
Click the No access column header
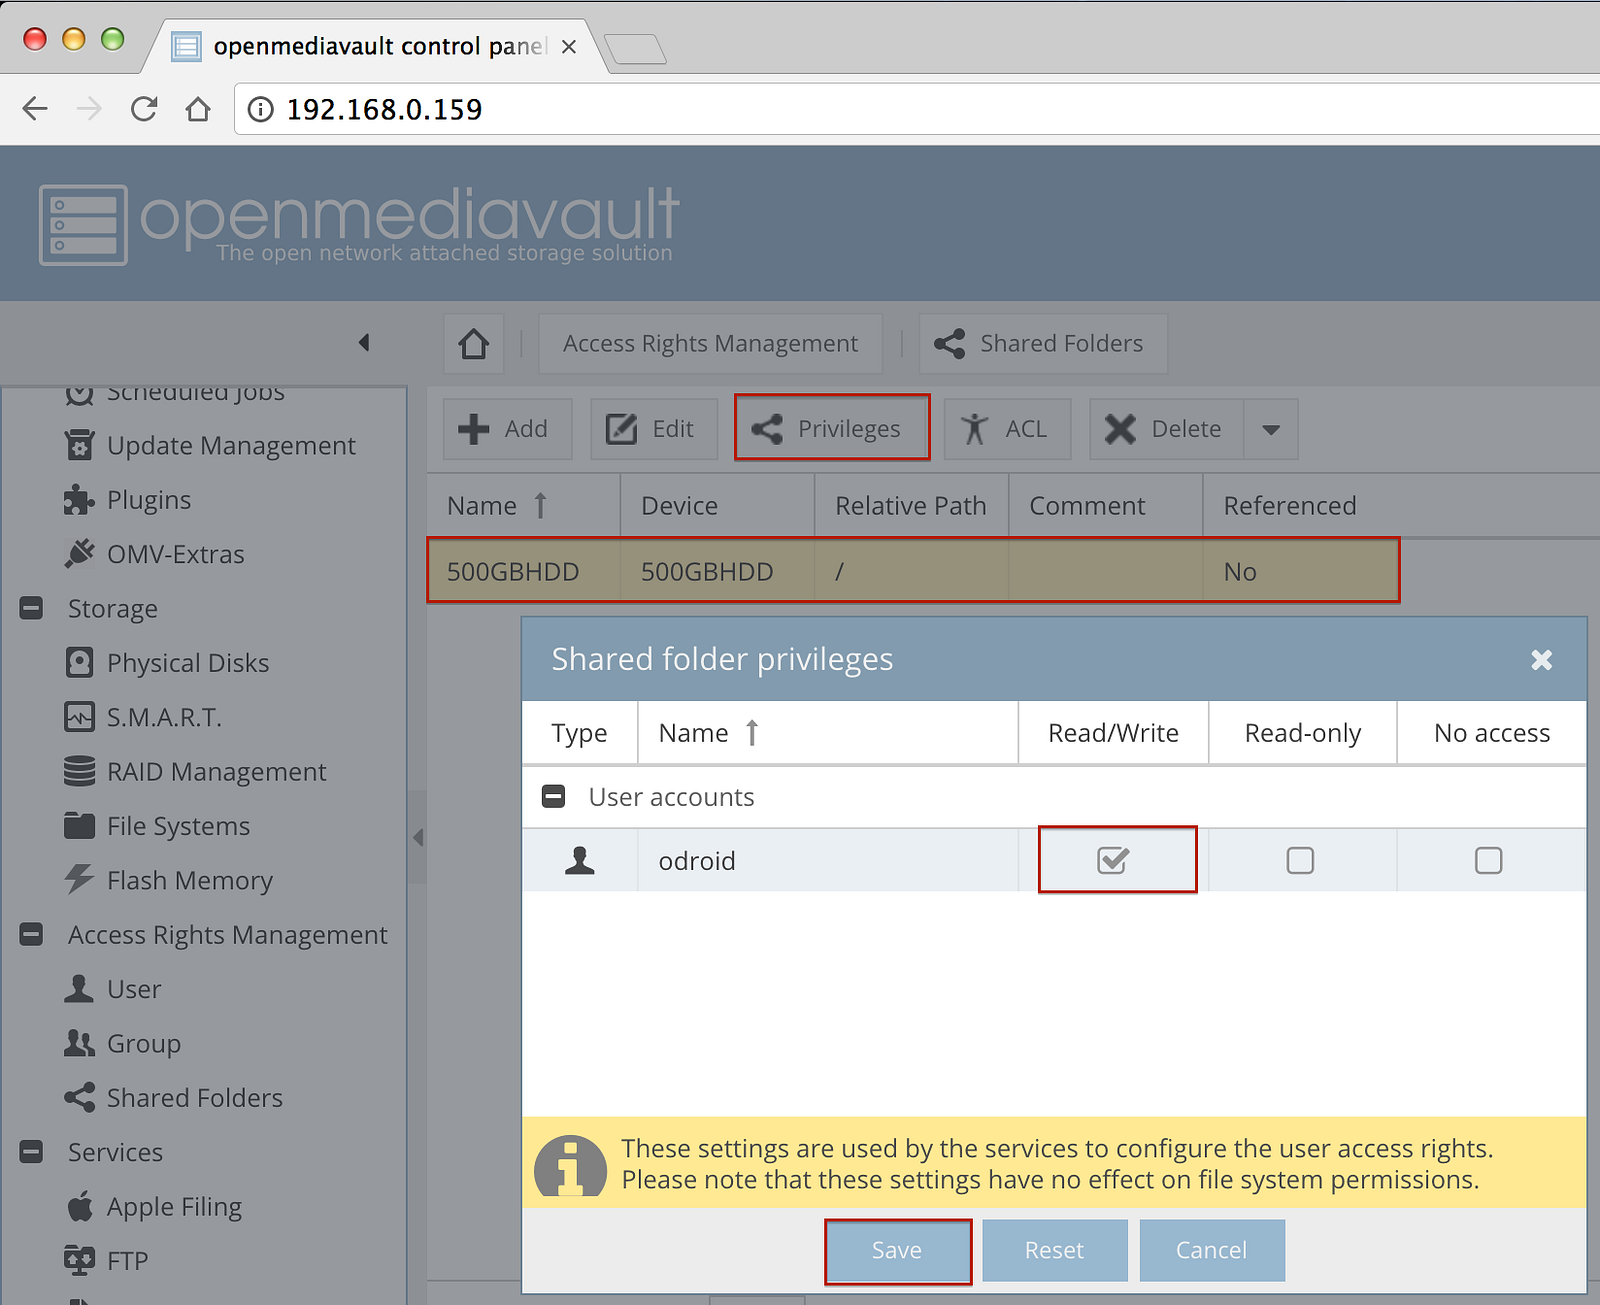[x=1492, y=733]
